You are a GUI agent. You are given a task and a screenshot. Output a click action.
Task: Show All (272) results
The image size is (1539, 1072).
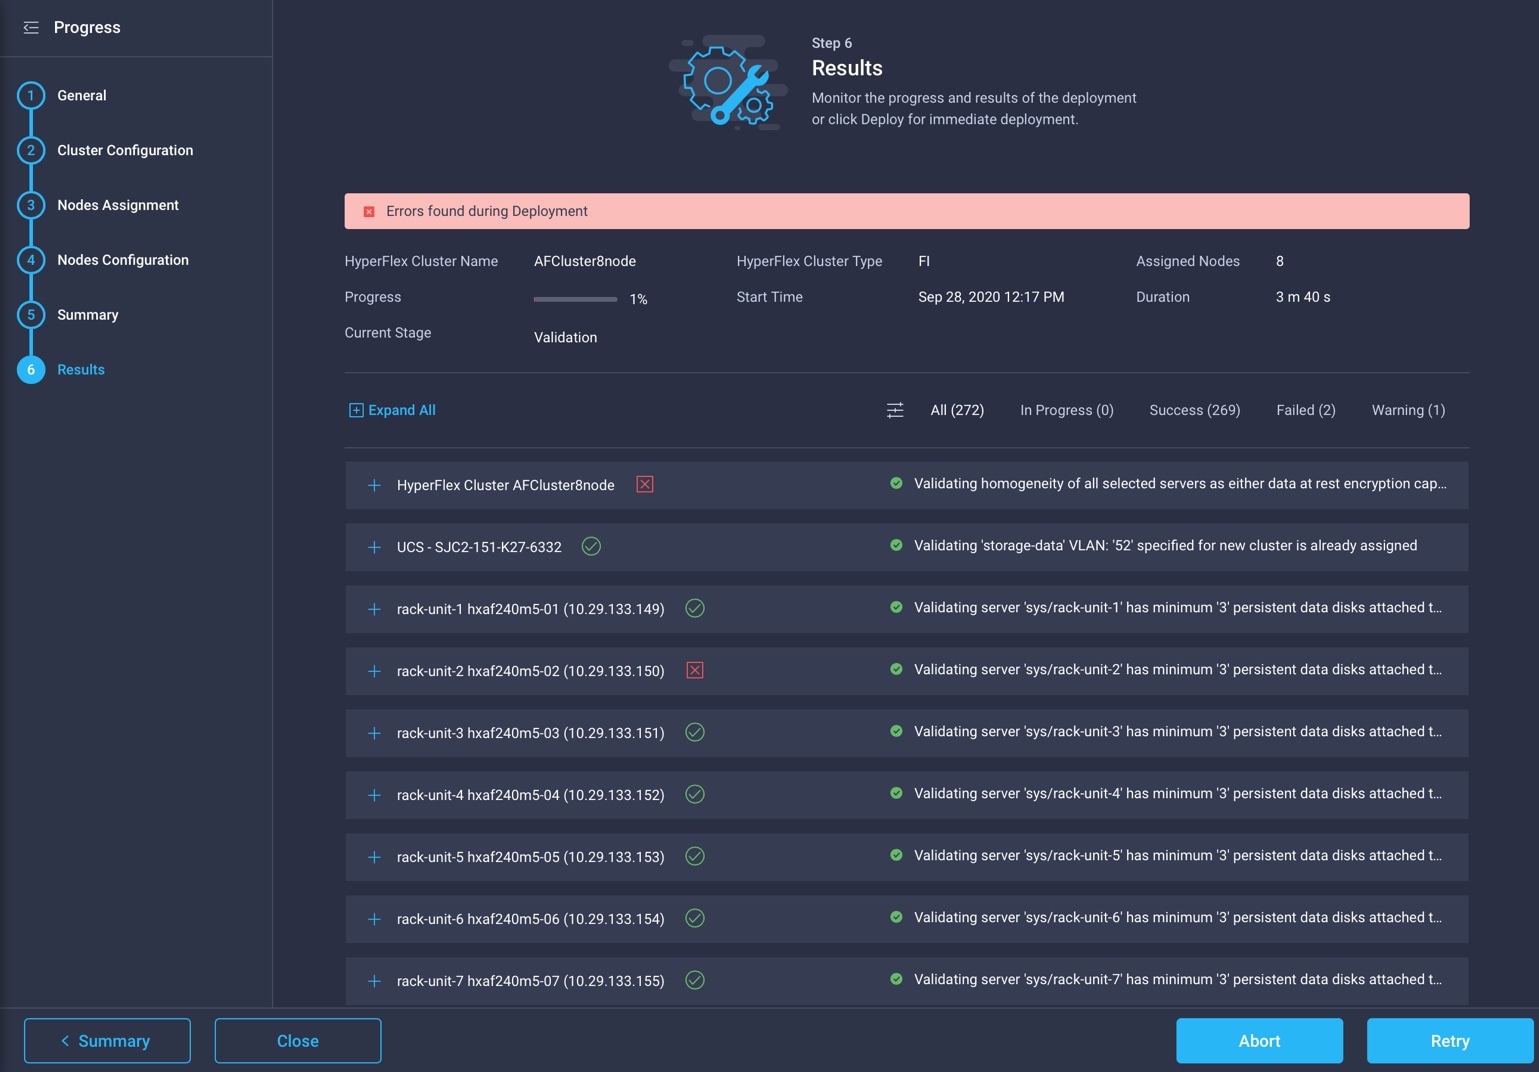[957, 410]
